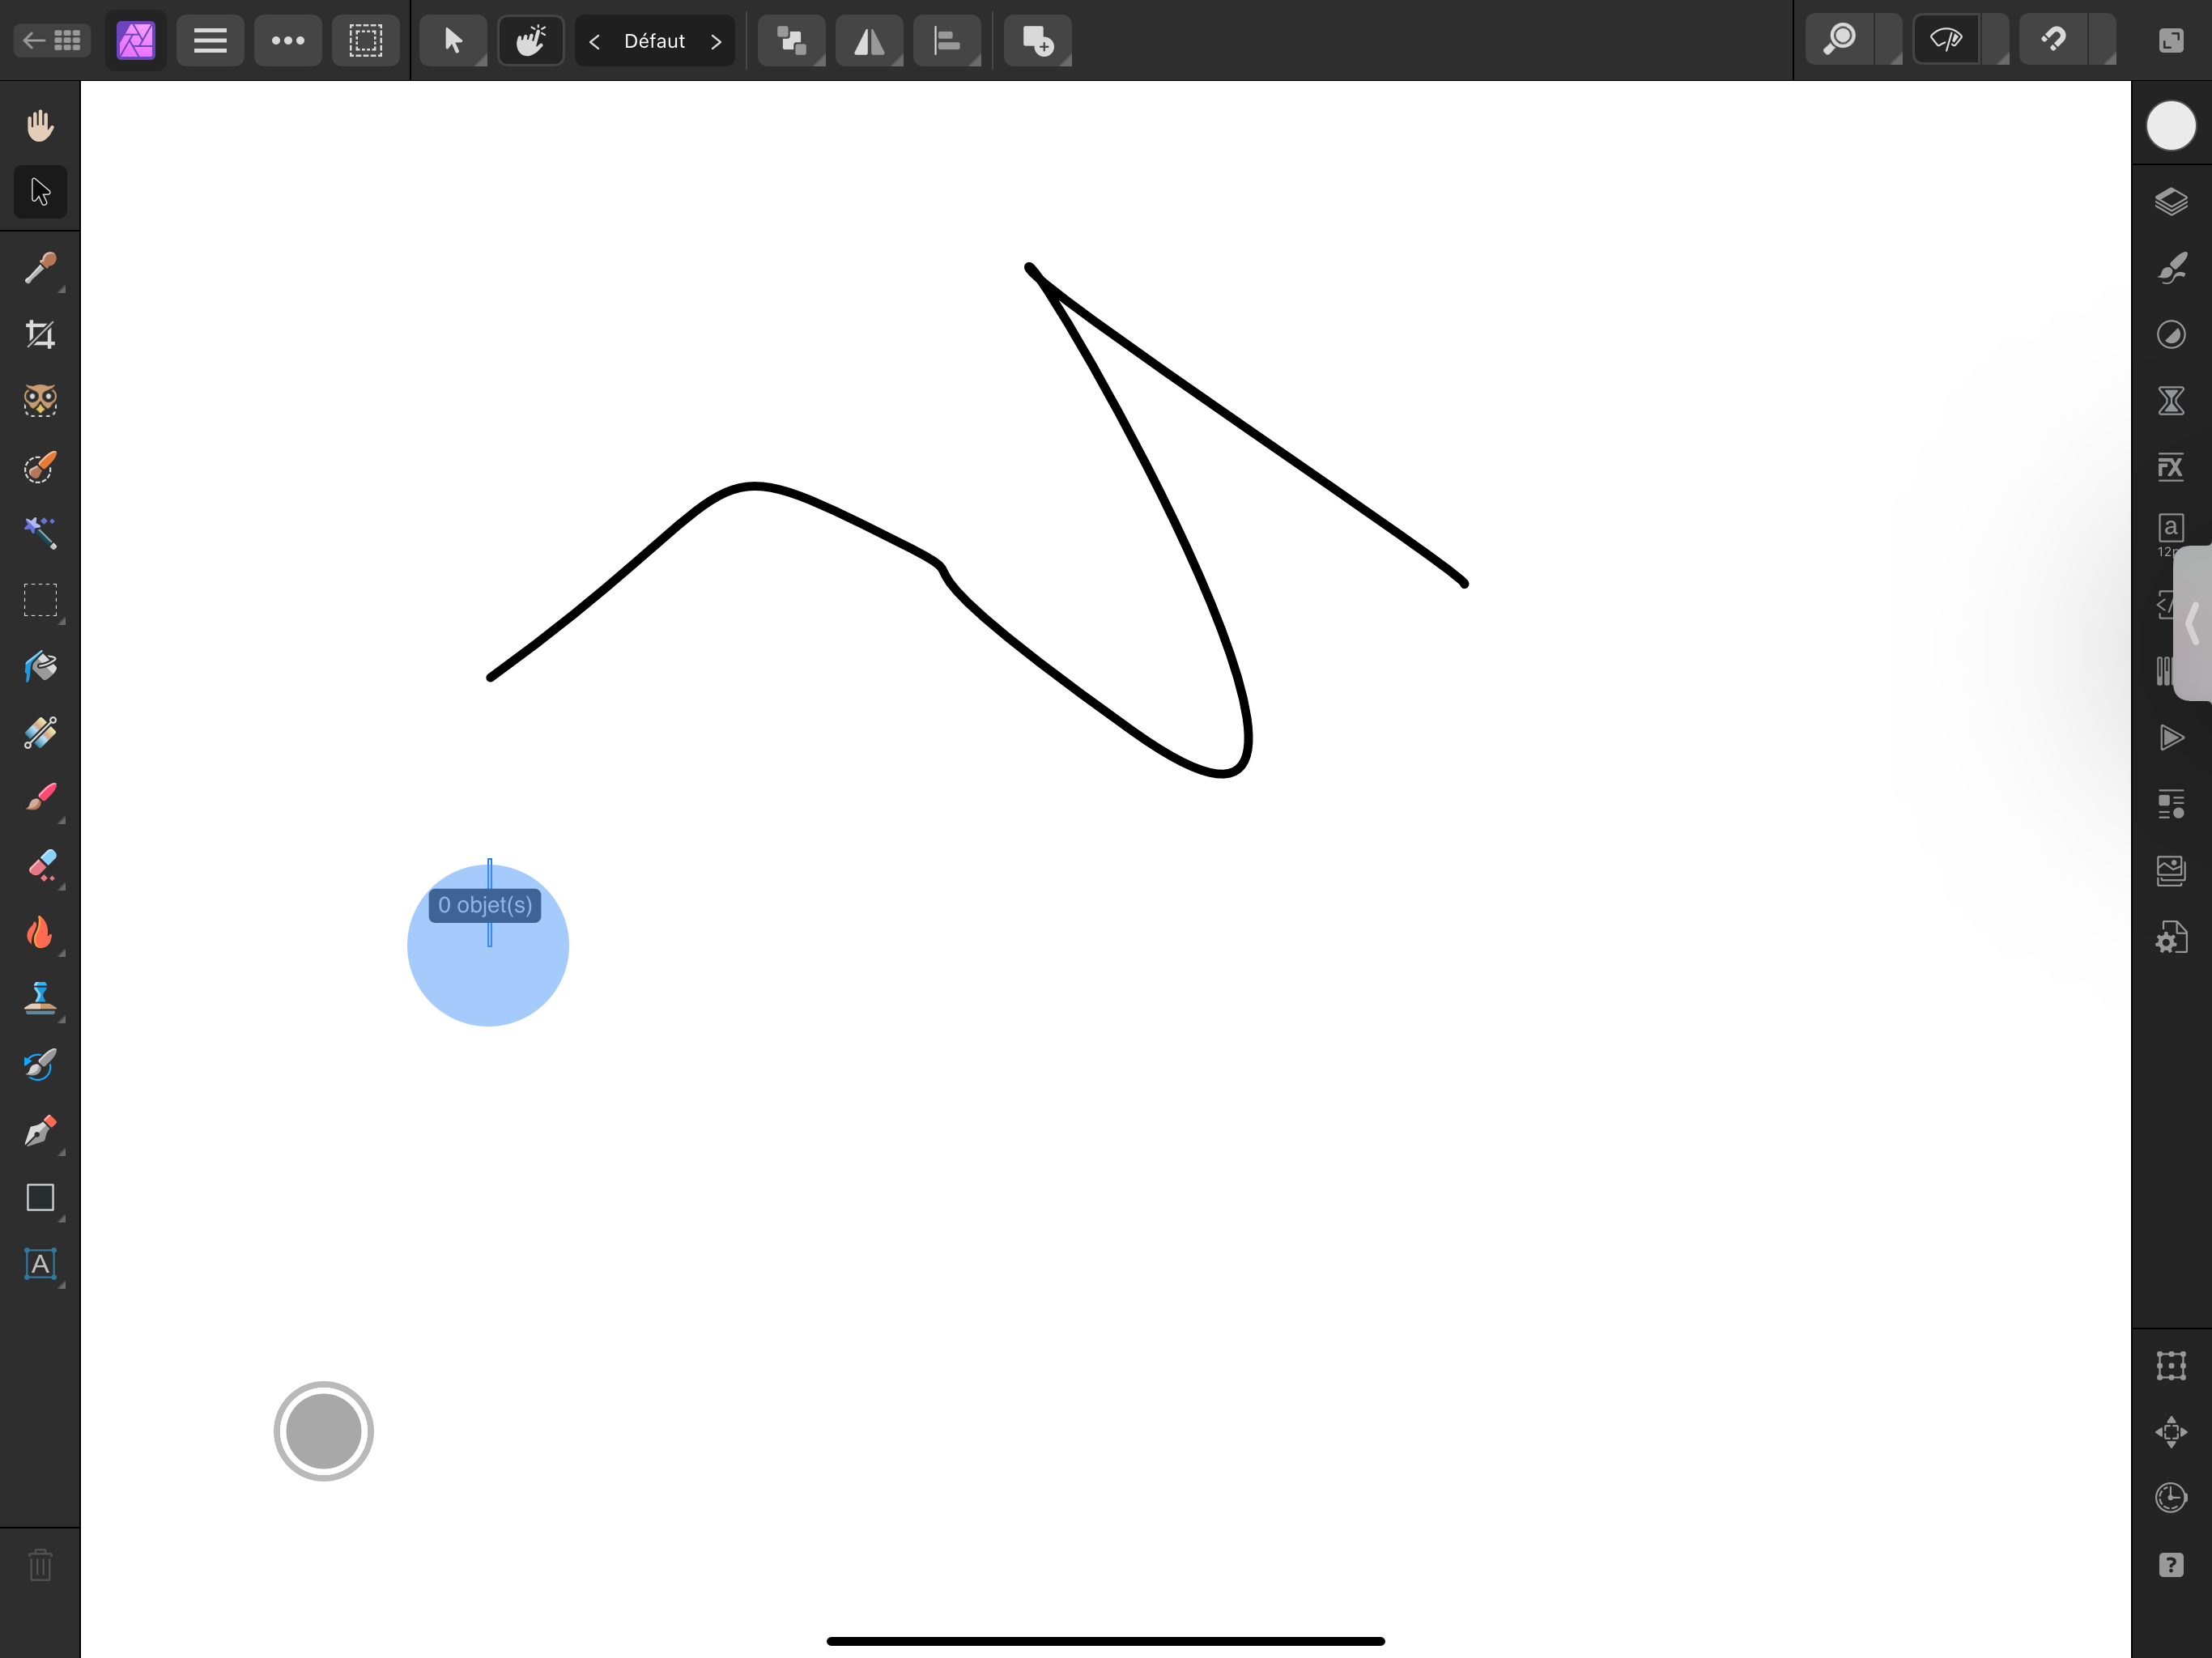Click the grey circular touch modifier button
The width and height of the screenshot is (2212, 1658).
tap(323, 1431)
